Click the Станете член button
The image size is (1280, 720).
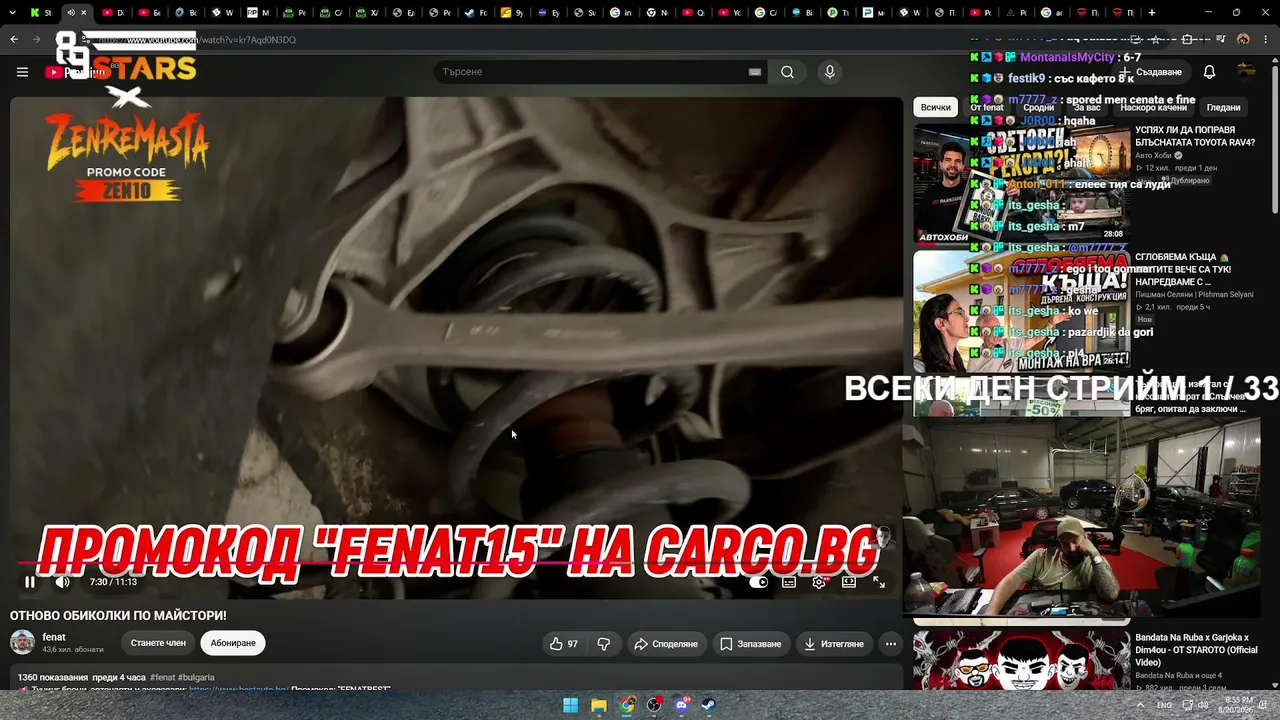pyautogui.click(x=158, y=643)
